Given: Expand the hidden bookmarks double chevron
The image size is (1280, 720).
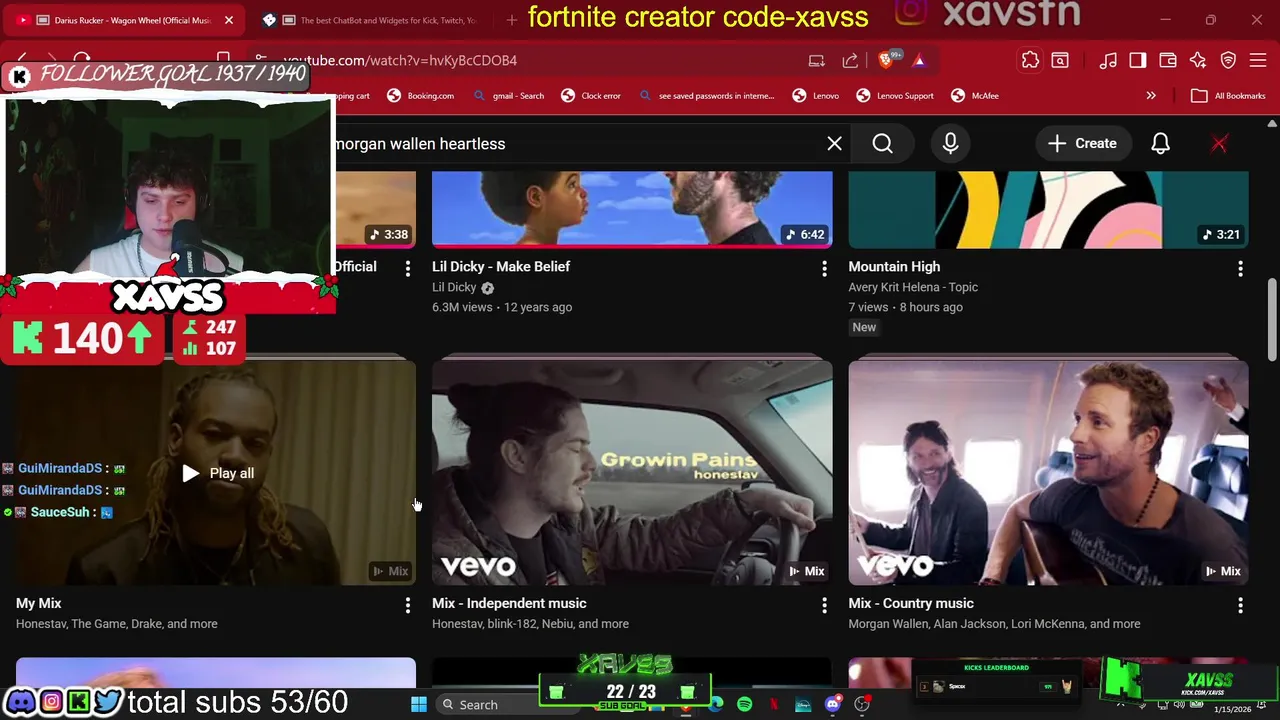Looking at the screenshot, I should tap(1151, 96).
